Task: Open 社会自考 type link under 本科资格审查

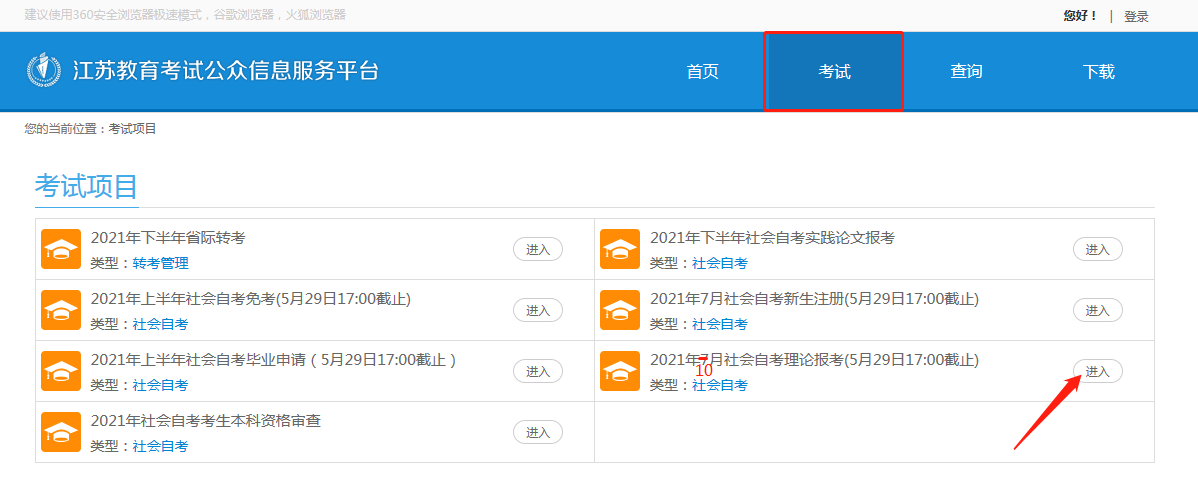Action: click(160, 447)
